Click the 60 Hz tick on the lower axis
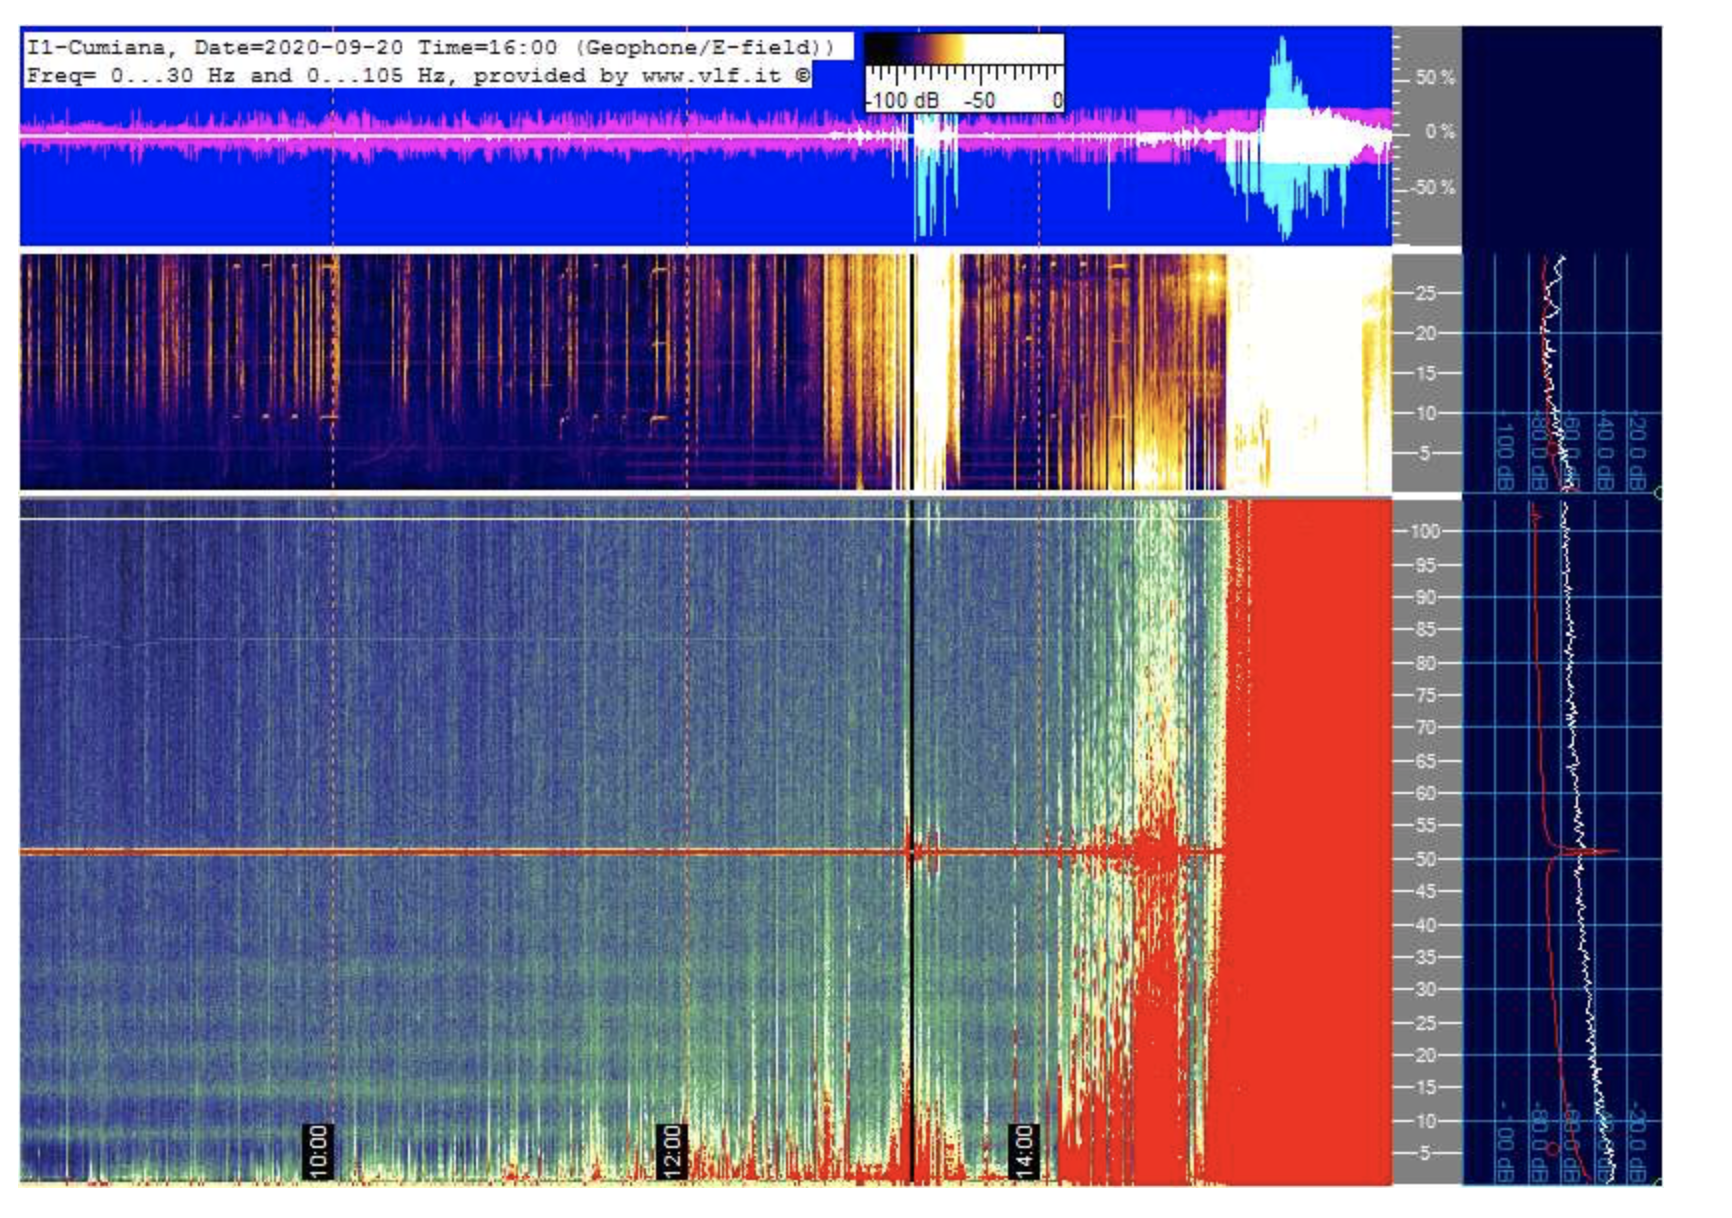Viewport: 1732px width, 1218px height. pyautogui.click(x=1424, y=793)
